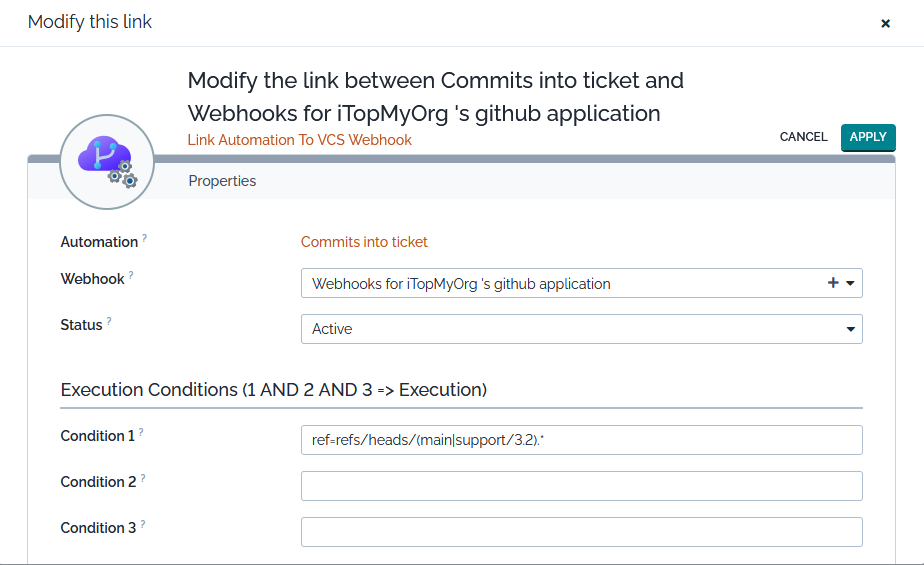Open the Commits into ticket link
This screenshot has height=565, width=924.
tap(364, 242)
